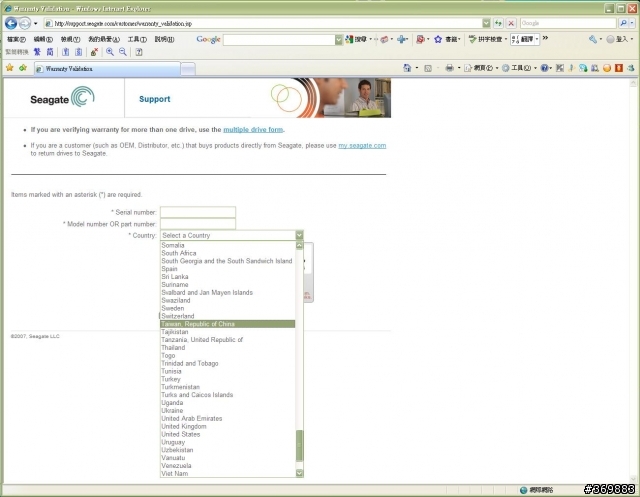Image resolution: width=640 pixels, height=497 pixels.
Task: Click the Google Toolbar search input box
Action: [x=279, y=40]
